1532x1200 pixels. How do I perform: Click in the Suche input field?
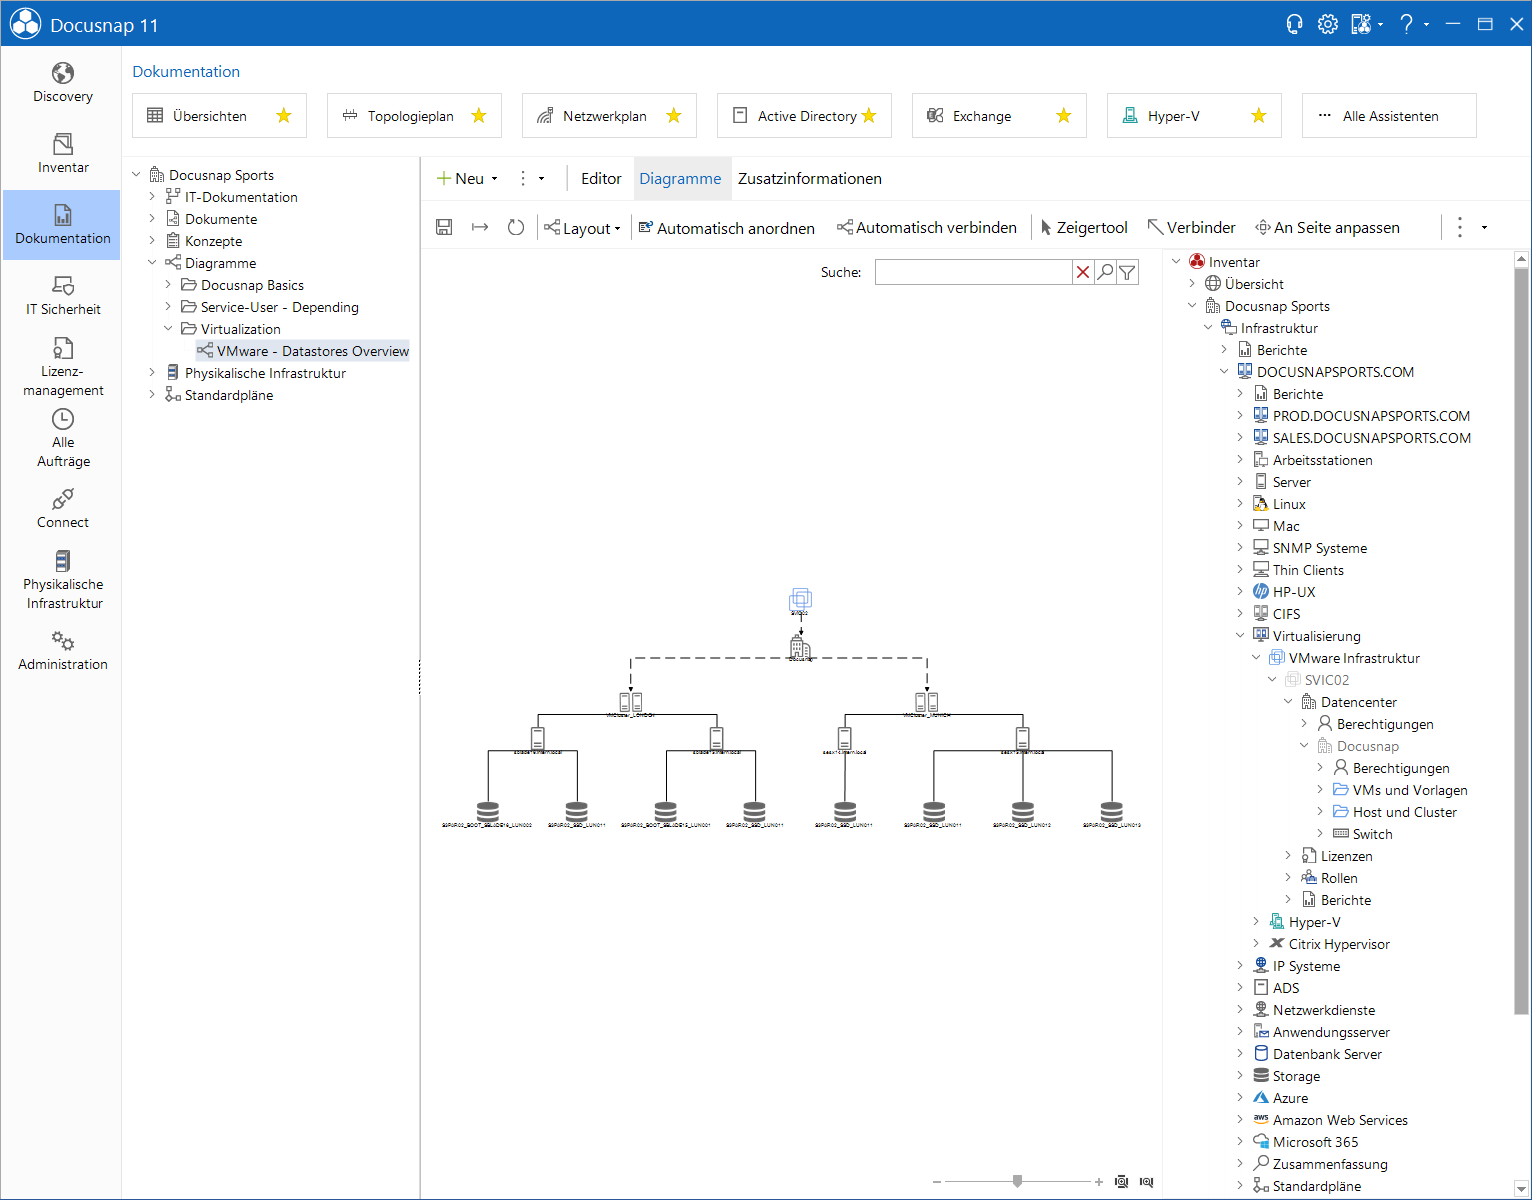pos(973,272)
